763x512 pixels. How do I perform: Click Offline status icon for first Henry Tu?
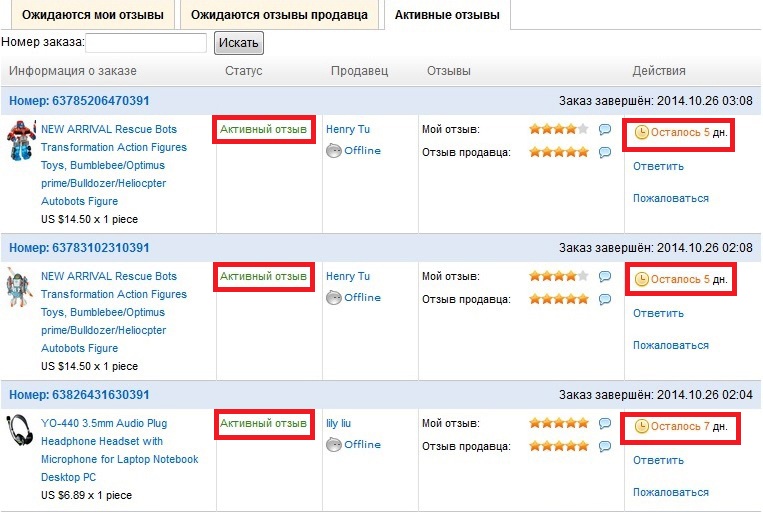[334, 151]
